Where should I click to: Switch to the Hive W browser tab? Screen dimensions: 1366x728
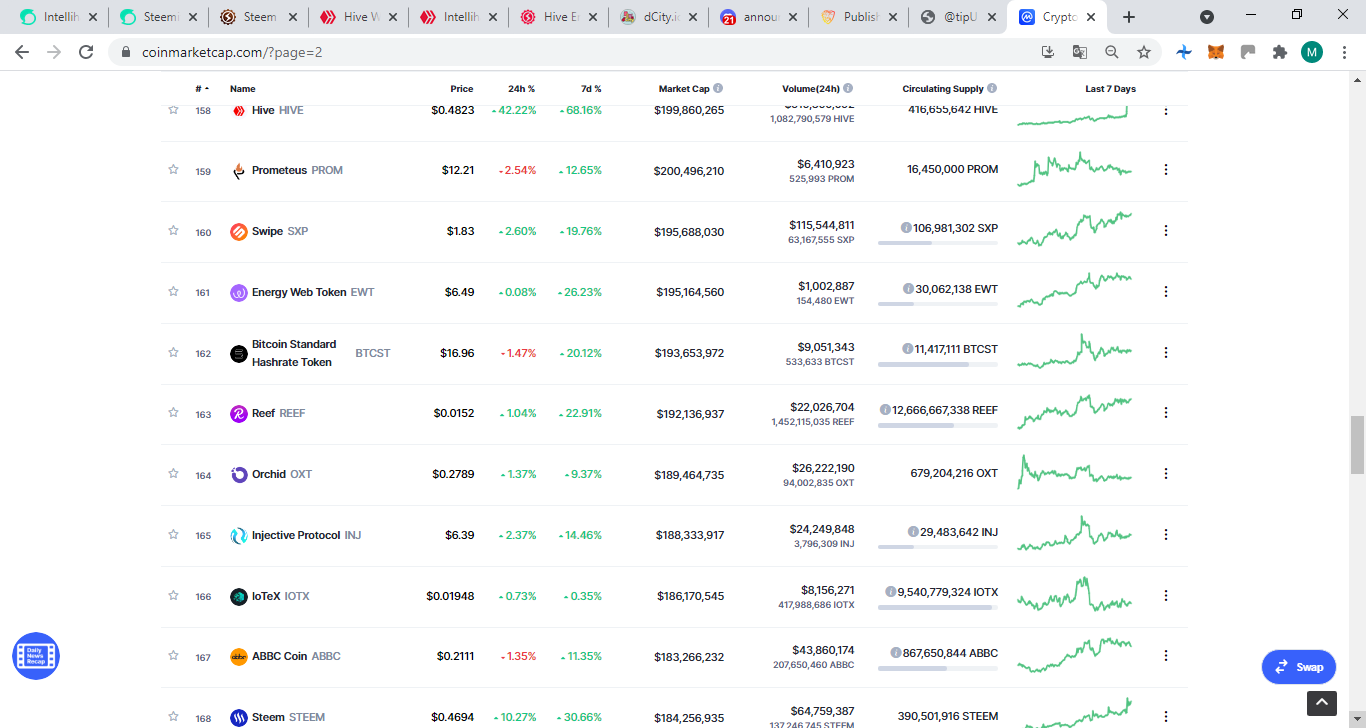tap(357, 17)
